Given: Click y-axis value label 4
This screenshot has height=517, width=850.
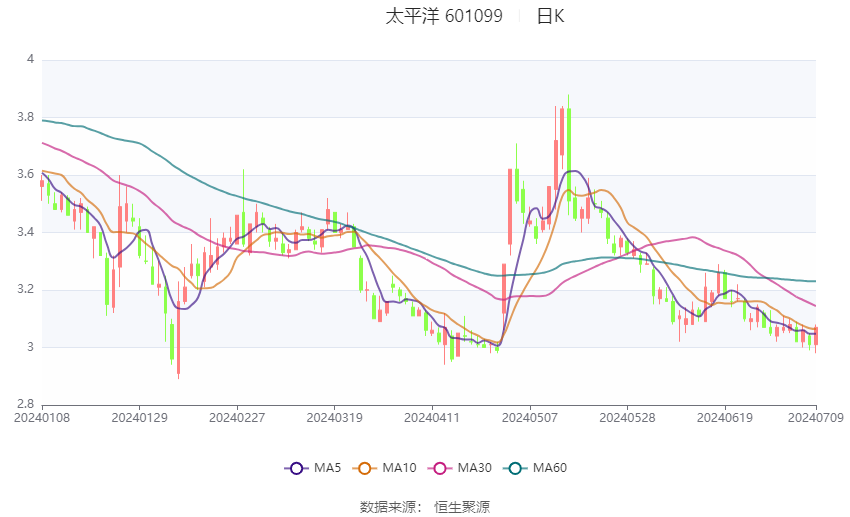Looking at the screenshot, I should point(30,59).
